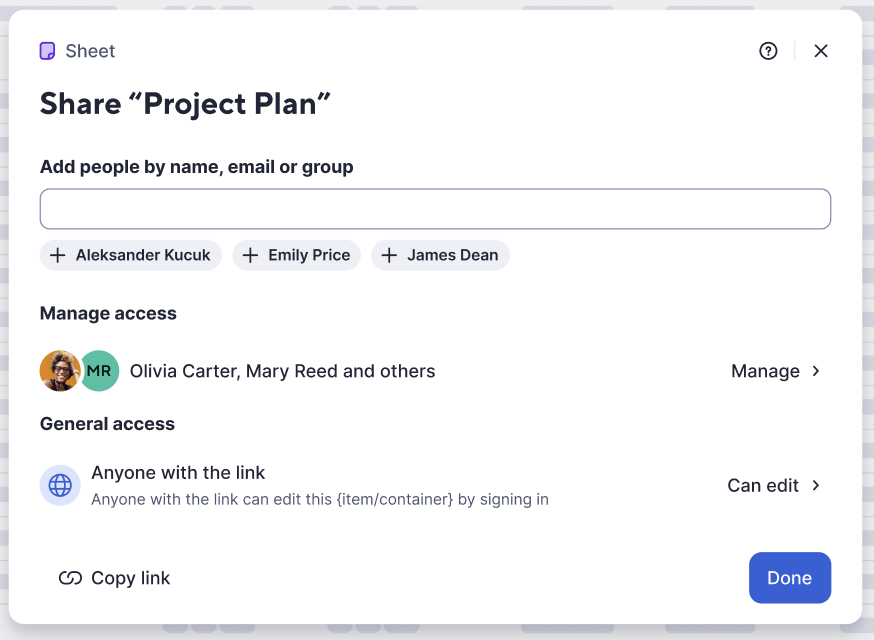874x640 pixels.
Task: Click the MR avatar badge
Action: coord(99,371)
